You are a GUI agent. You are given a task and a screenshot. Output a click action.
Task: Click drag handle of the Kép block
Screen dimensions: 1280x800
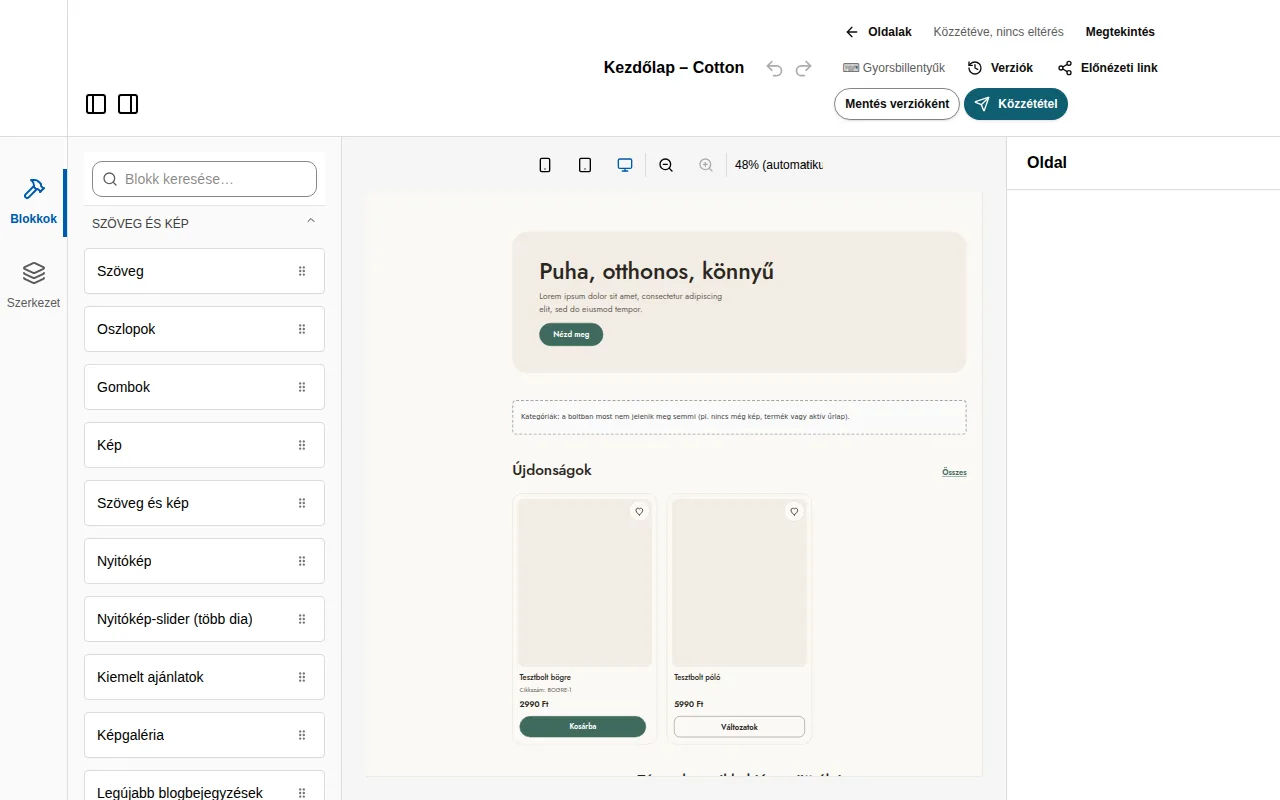(x=302, y=445)
